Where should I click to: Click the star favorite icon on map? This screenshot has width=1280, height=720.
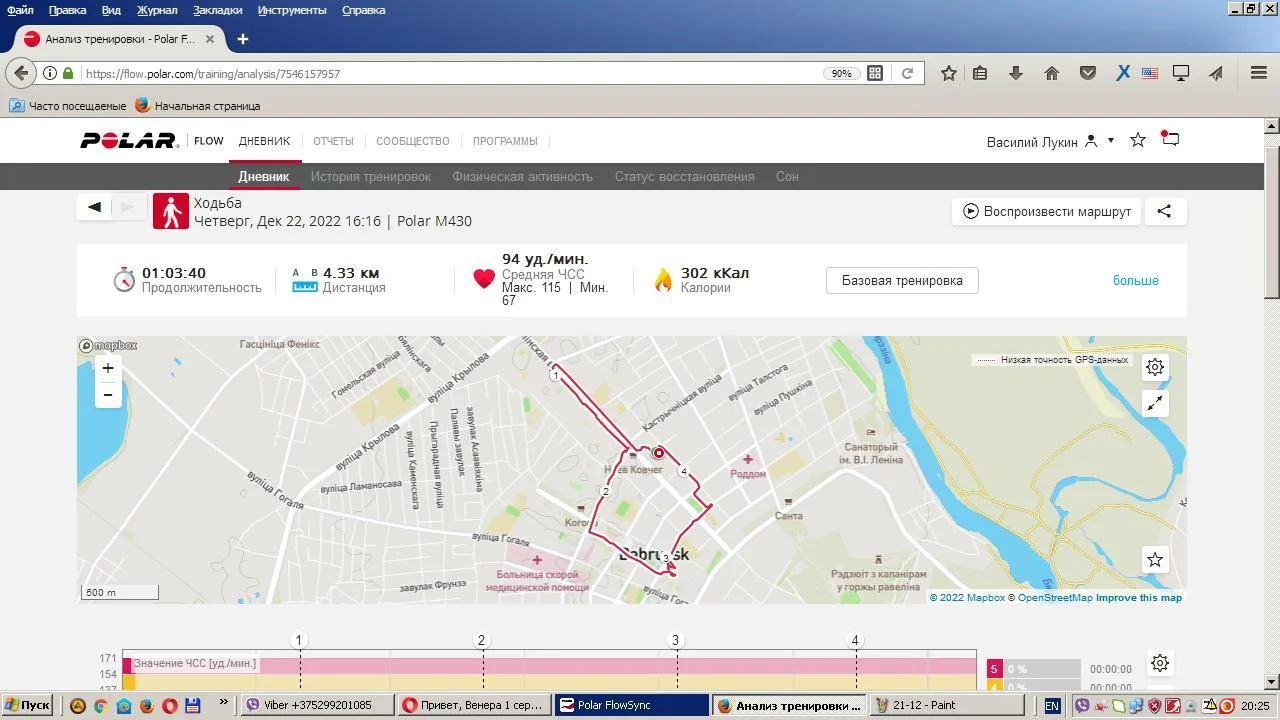pos(1155,560)
